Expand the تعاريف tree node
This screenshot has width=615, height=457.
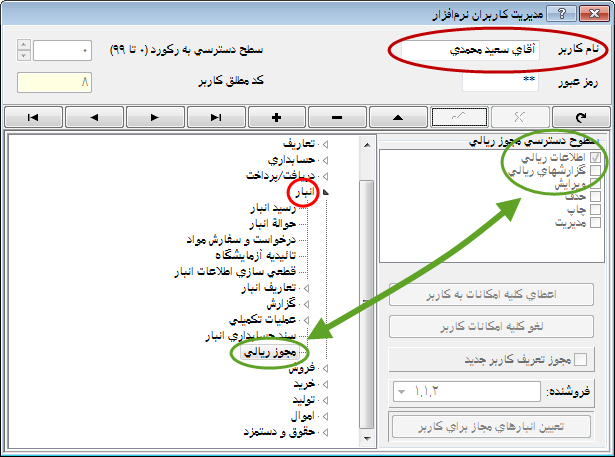pyautogui.click(x=325, y=144)
